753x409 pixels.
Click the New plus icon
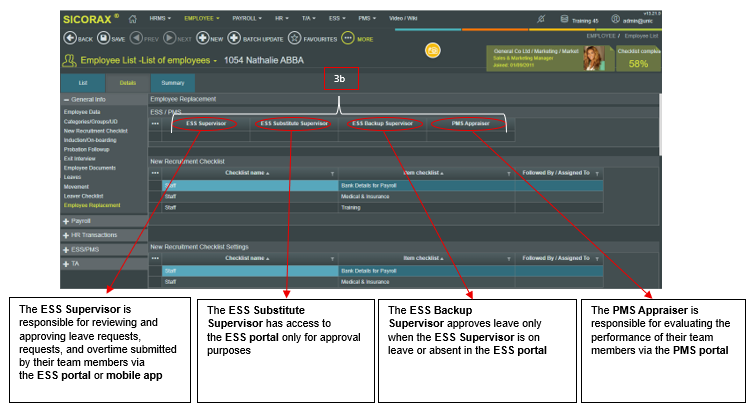pyautogui.click(x=203, y=38)
